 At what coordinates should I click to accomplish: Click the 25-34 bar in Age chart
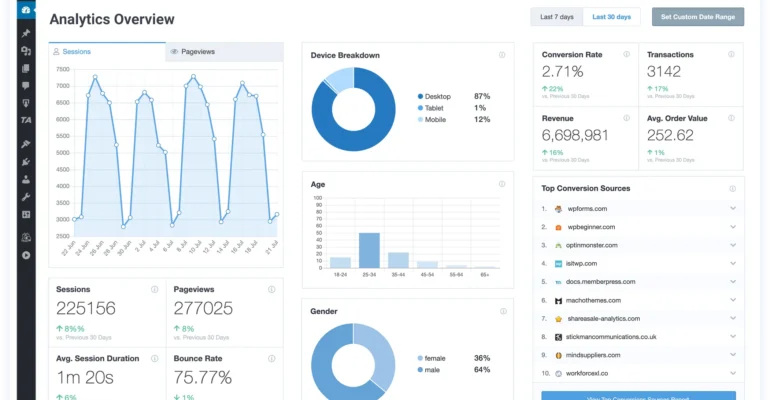click(369, 250)
